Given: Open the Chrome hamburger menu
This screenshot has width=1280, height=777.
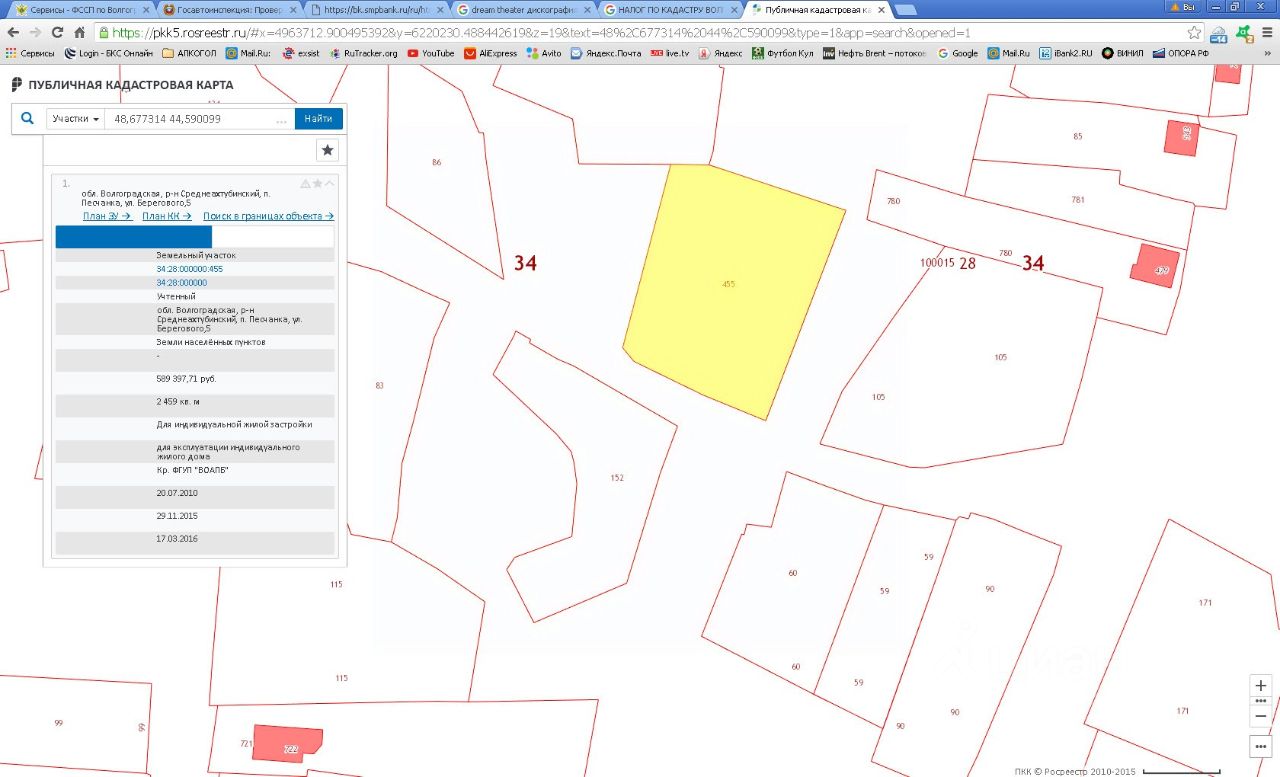Looking at the screenshot, I should pyautogui.click(x=1267, y=32).
